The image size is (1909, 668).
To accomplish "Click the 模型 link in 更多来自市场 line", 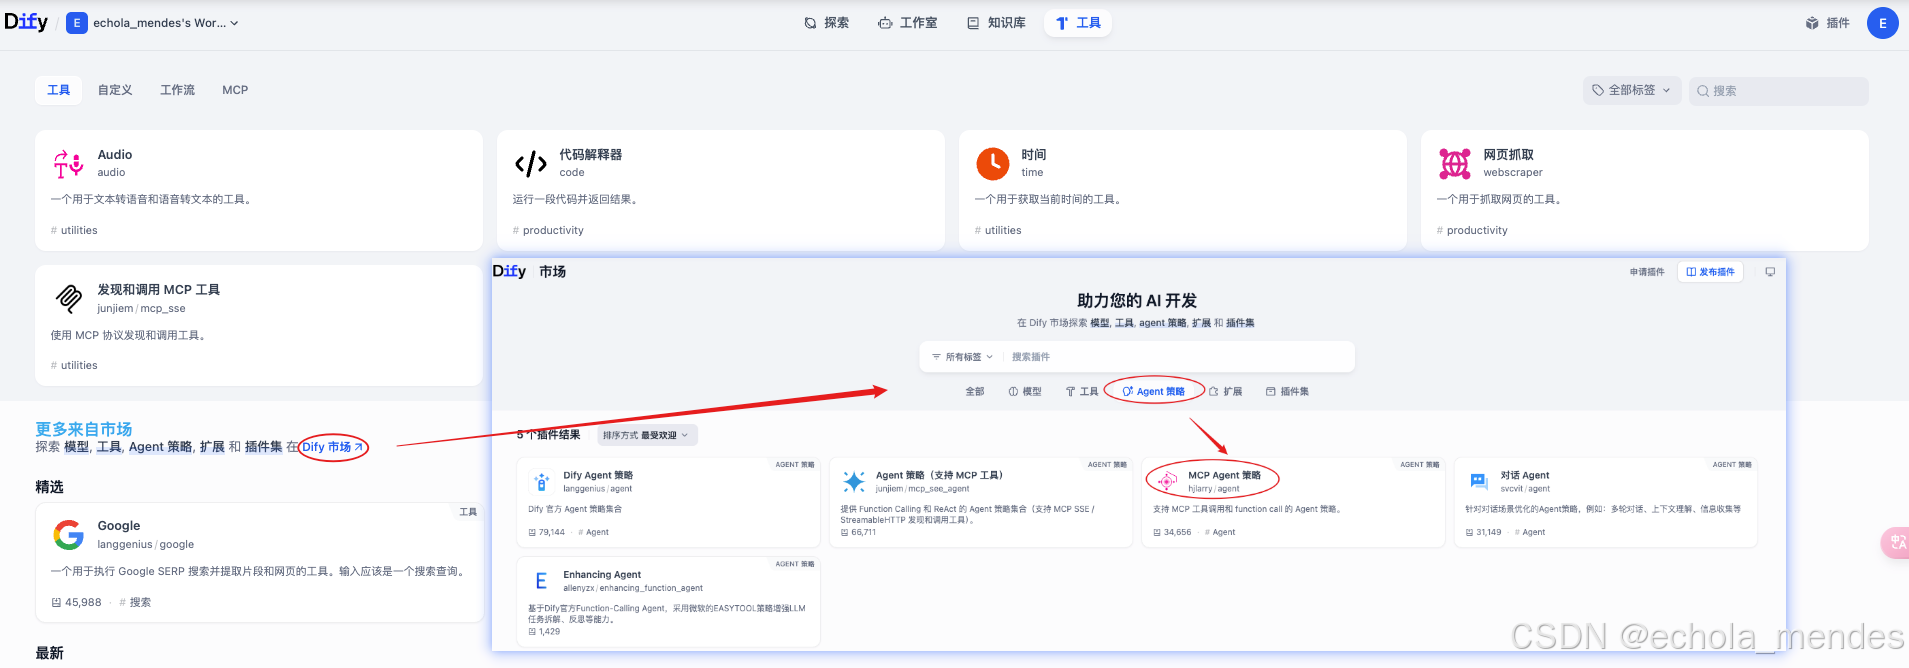I will point(77,447).
